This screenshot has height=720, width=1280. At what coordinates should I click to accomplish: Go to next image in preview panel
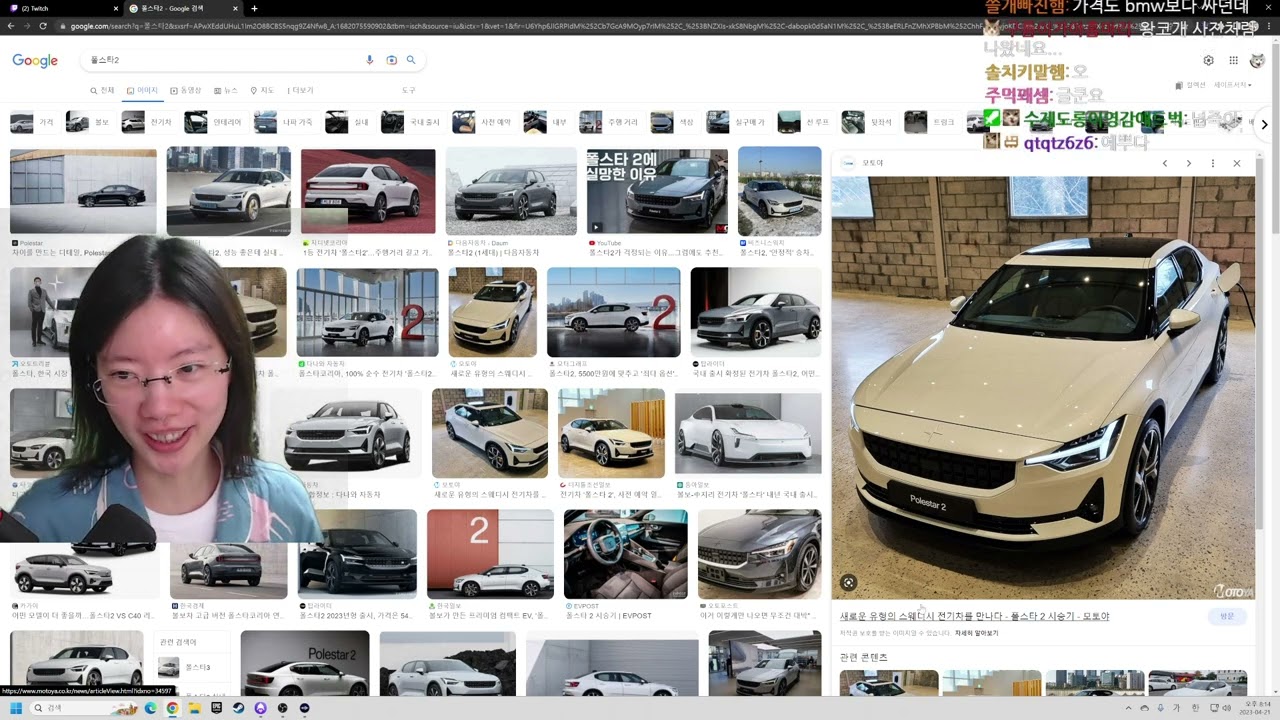1188,163
